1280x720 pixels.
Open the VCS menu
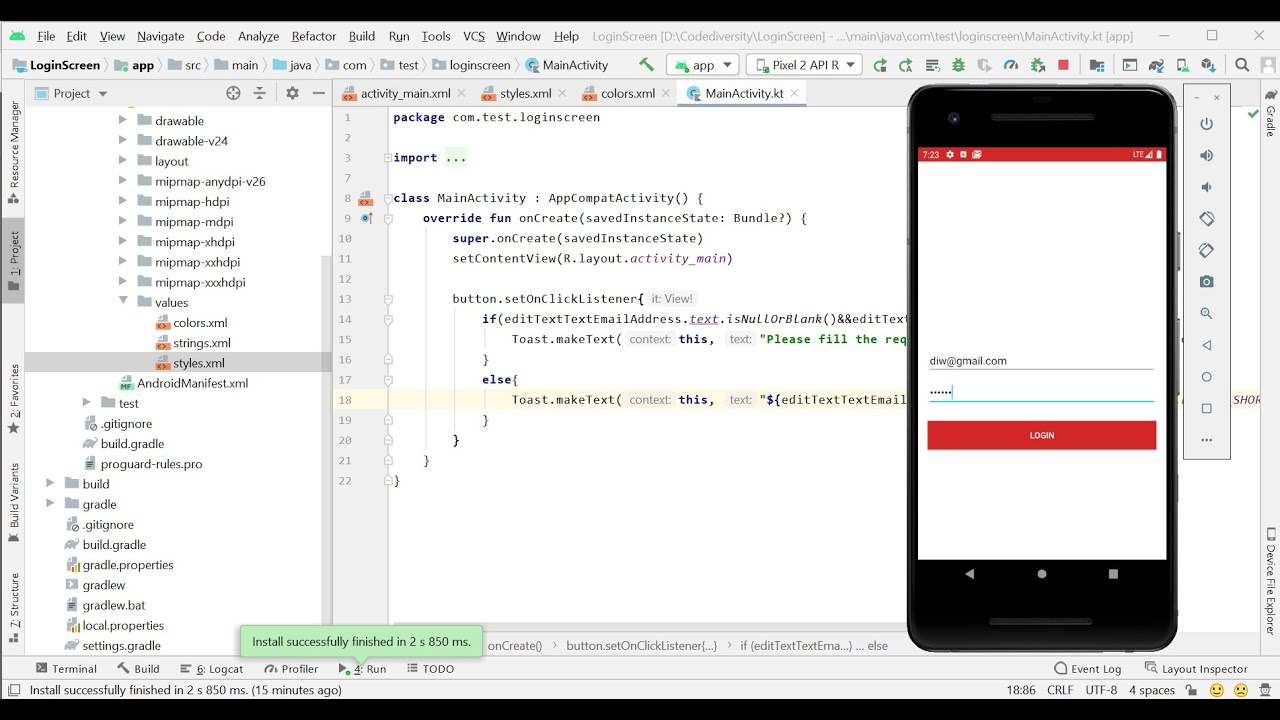(474, 36)
